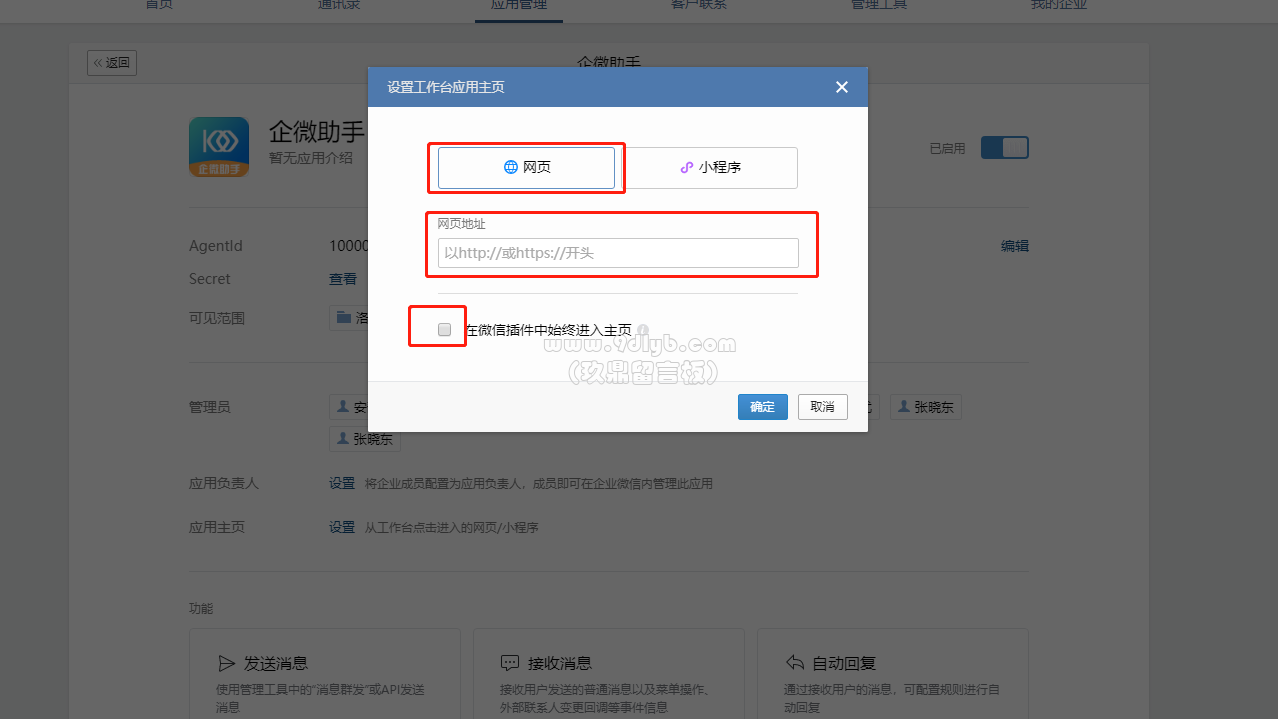Open the 通讯录 navigation tab
Viewport: 1278px width, 719px height.
(339, 6)
